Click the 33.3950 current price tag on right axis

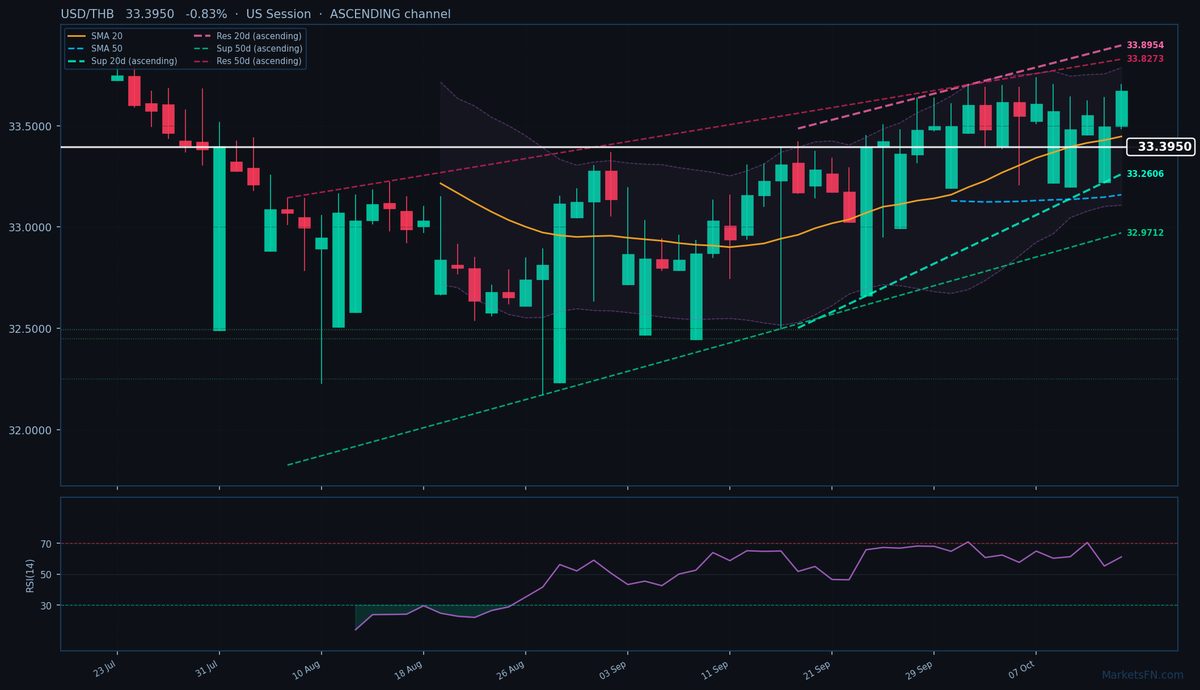click(x=1161, y=147)
